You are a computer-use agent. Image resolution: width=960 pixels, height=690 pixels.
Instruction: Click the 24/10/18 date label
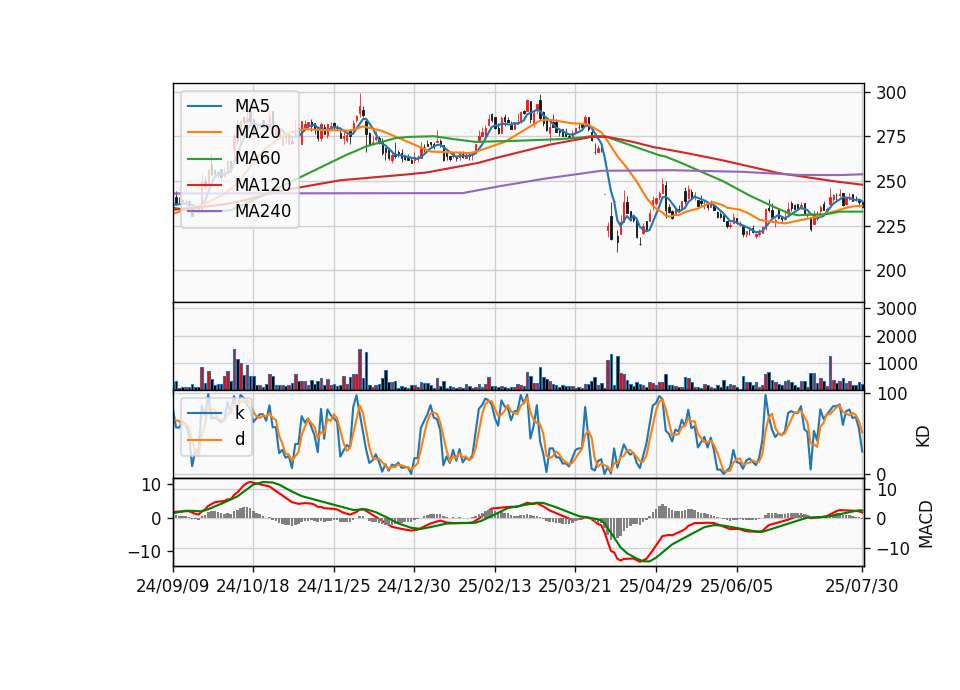[253, 586]
